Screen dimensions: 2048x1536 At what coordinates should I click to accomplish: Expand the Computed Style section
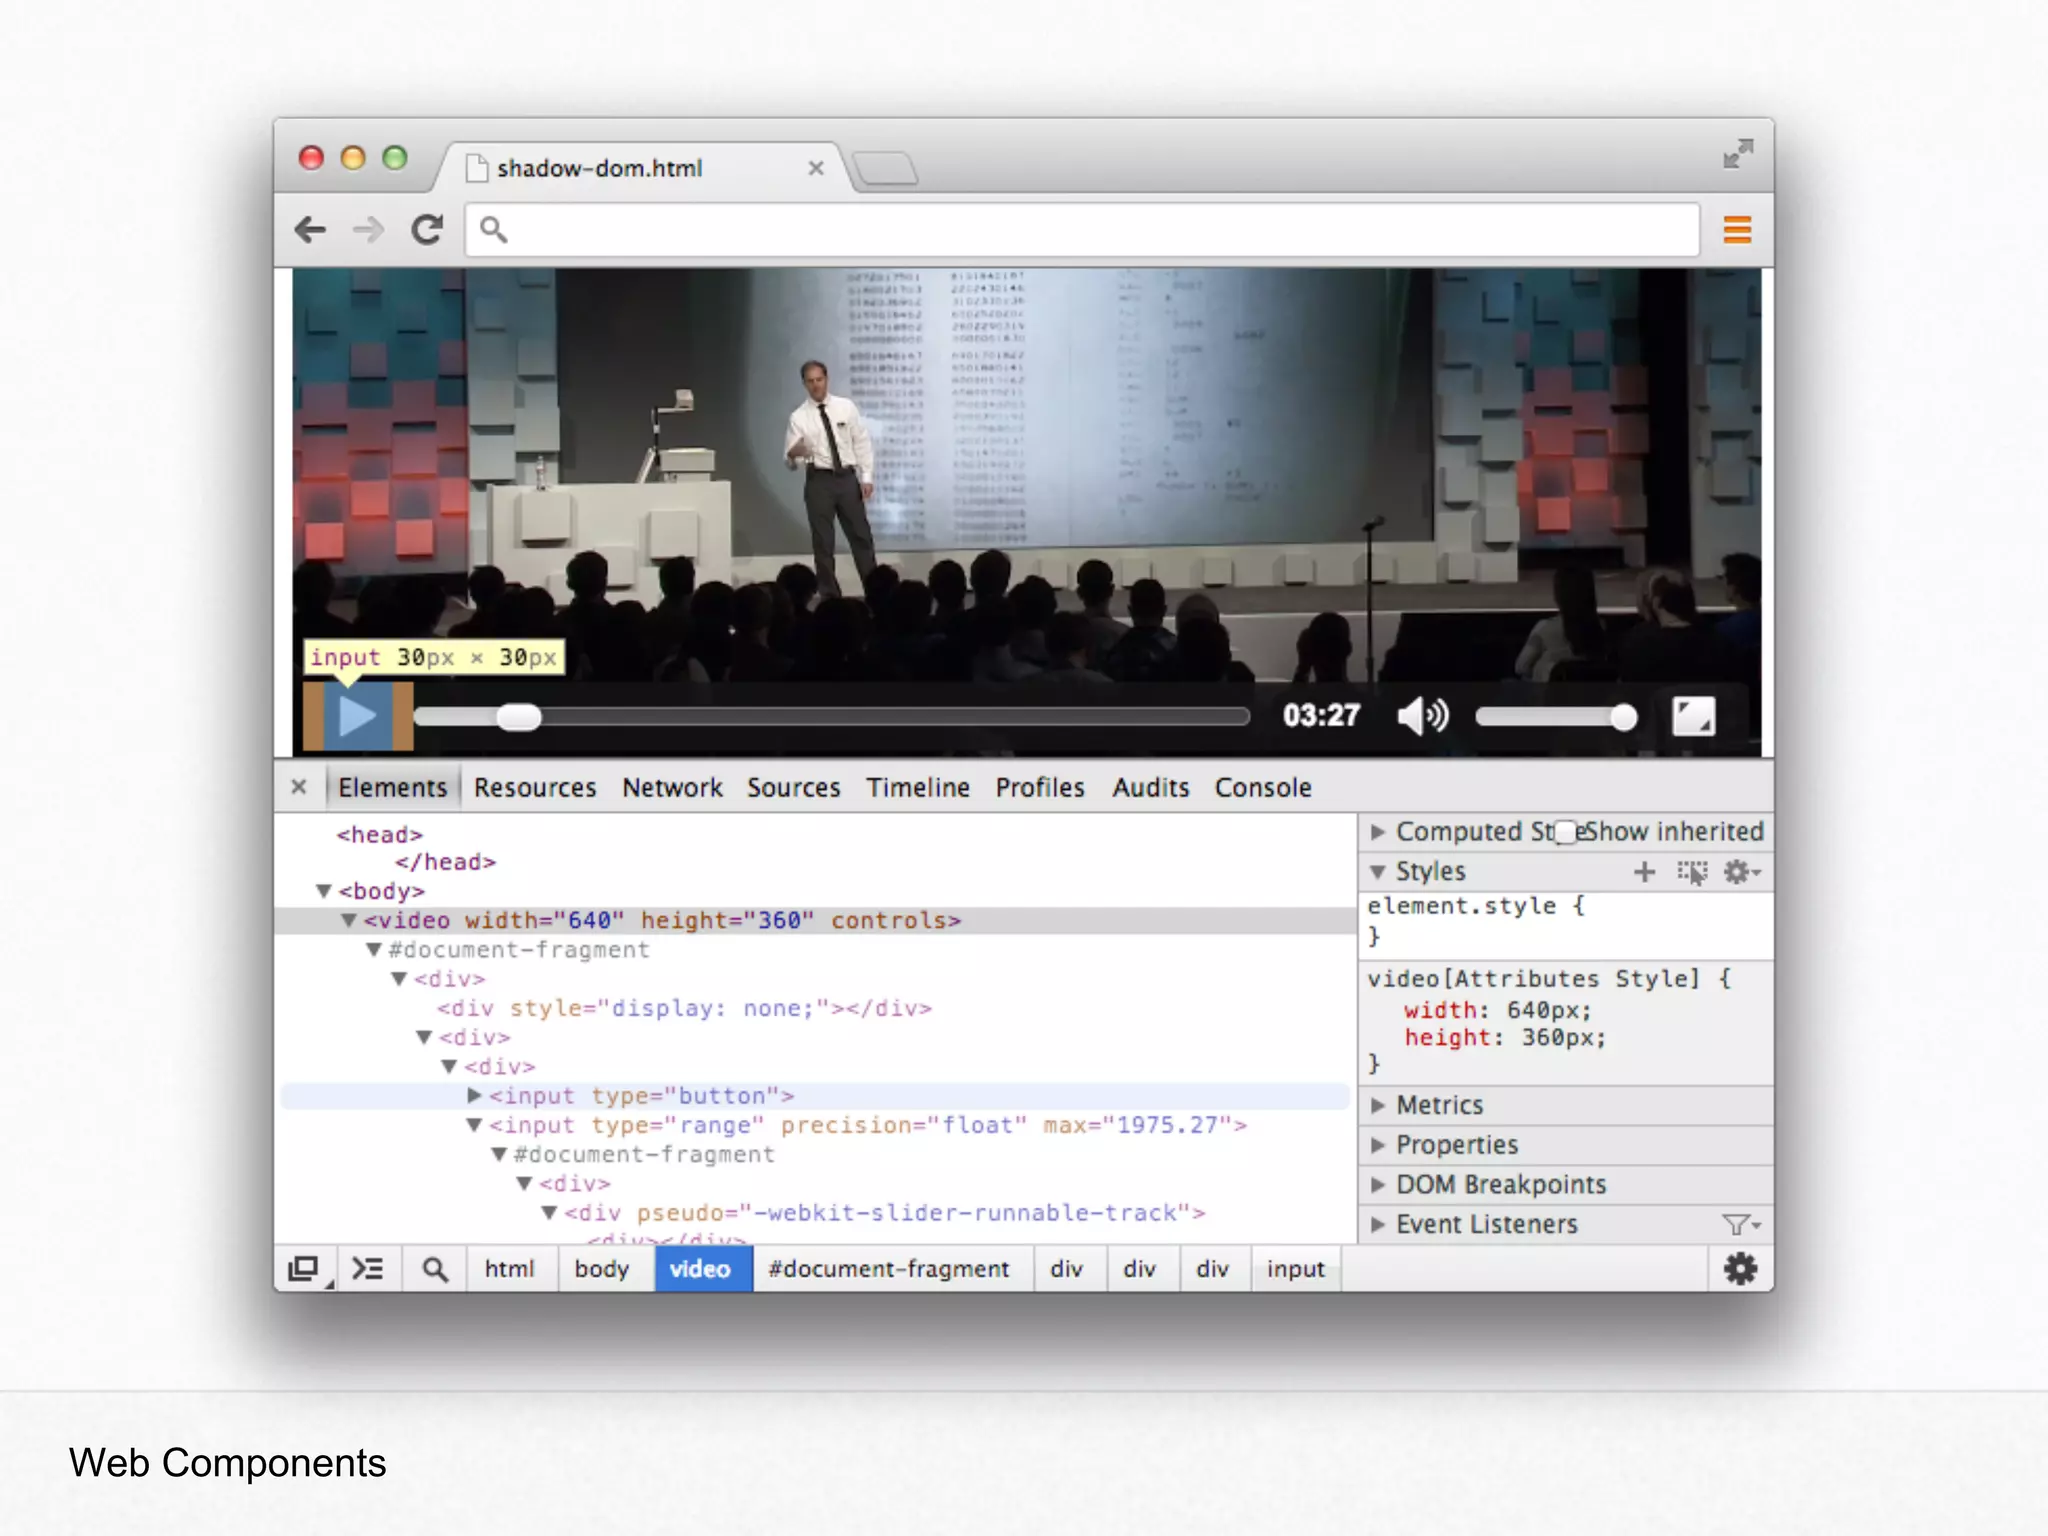click(1378, 832)
